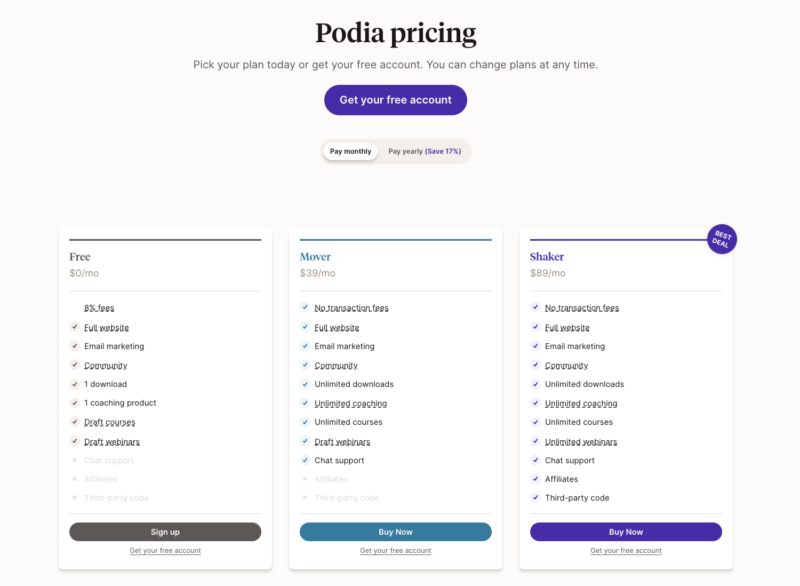The width and height of the screenshot is (800, 586).
Task: Click No transaction fees term in Mover plan
Action: pos(352,308)
